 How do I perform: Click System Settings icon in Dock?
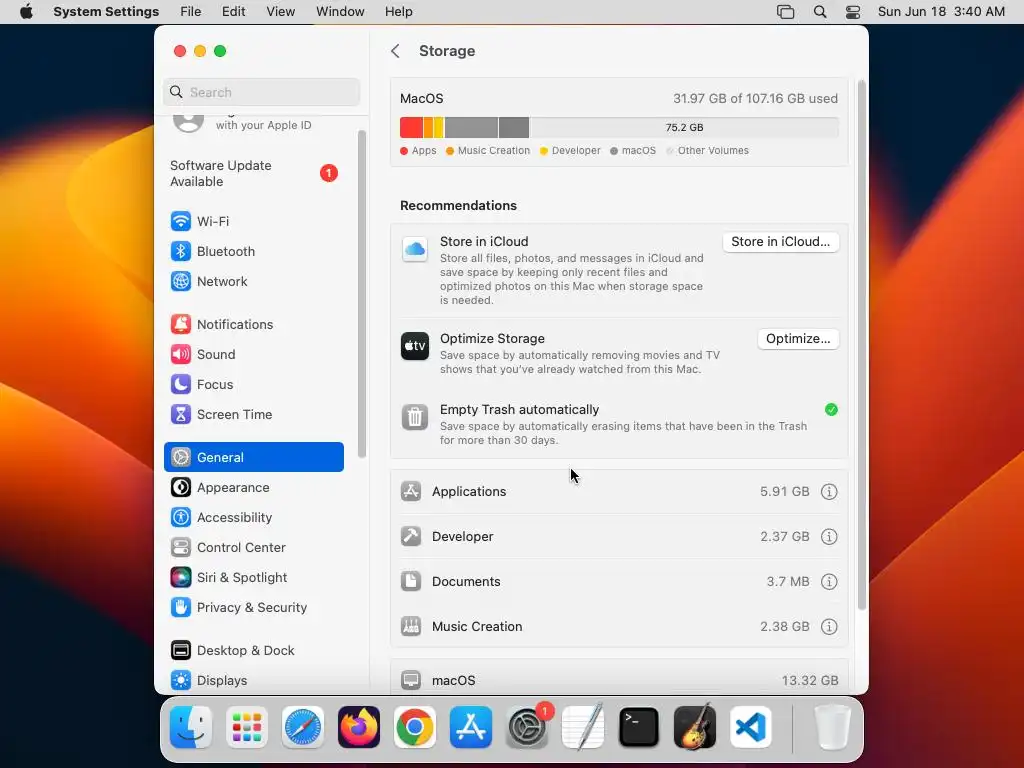pyautogui.click(x=527, y=727)
